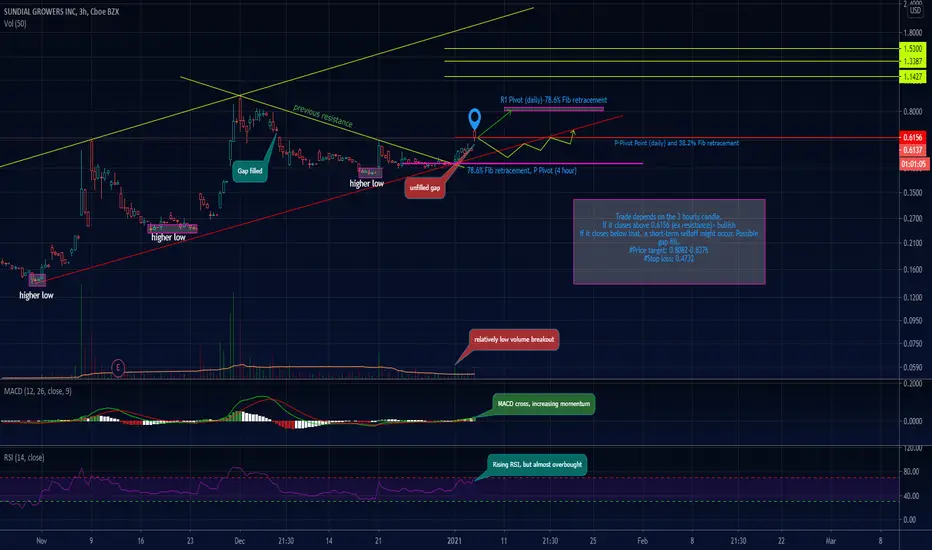Open the RSI (14, close) indicator legend
The width and height of the screenshot is (932, 550).
pyautogui.click(x=24, y=457)
